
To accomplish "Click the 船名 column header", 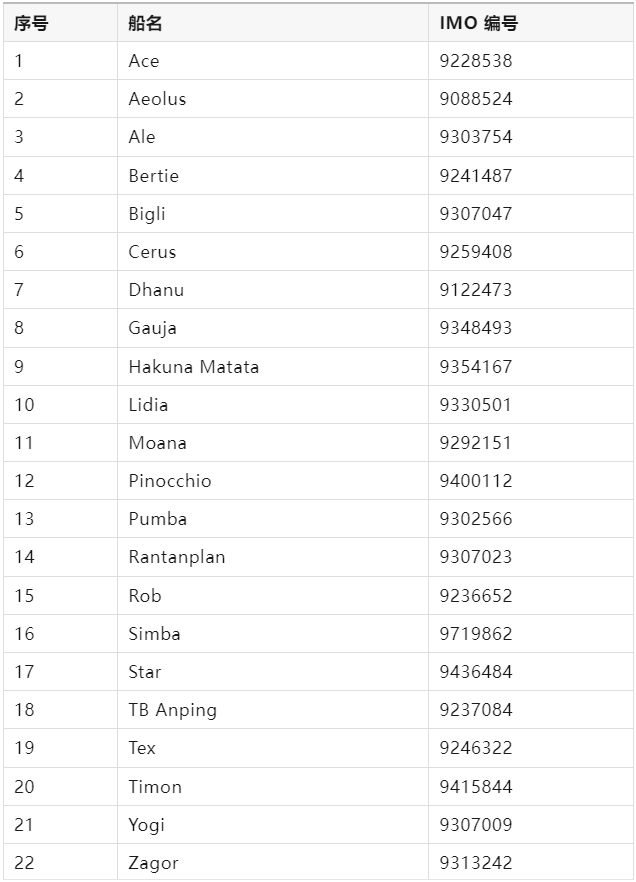I will coord(145,23).
